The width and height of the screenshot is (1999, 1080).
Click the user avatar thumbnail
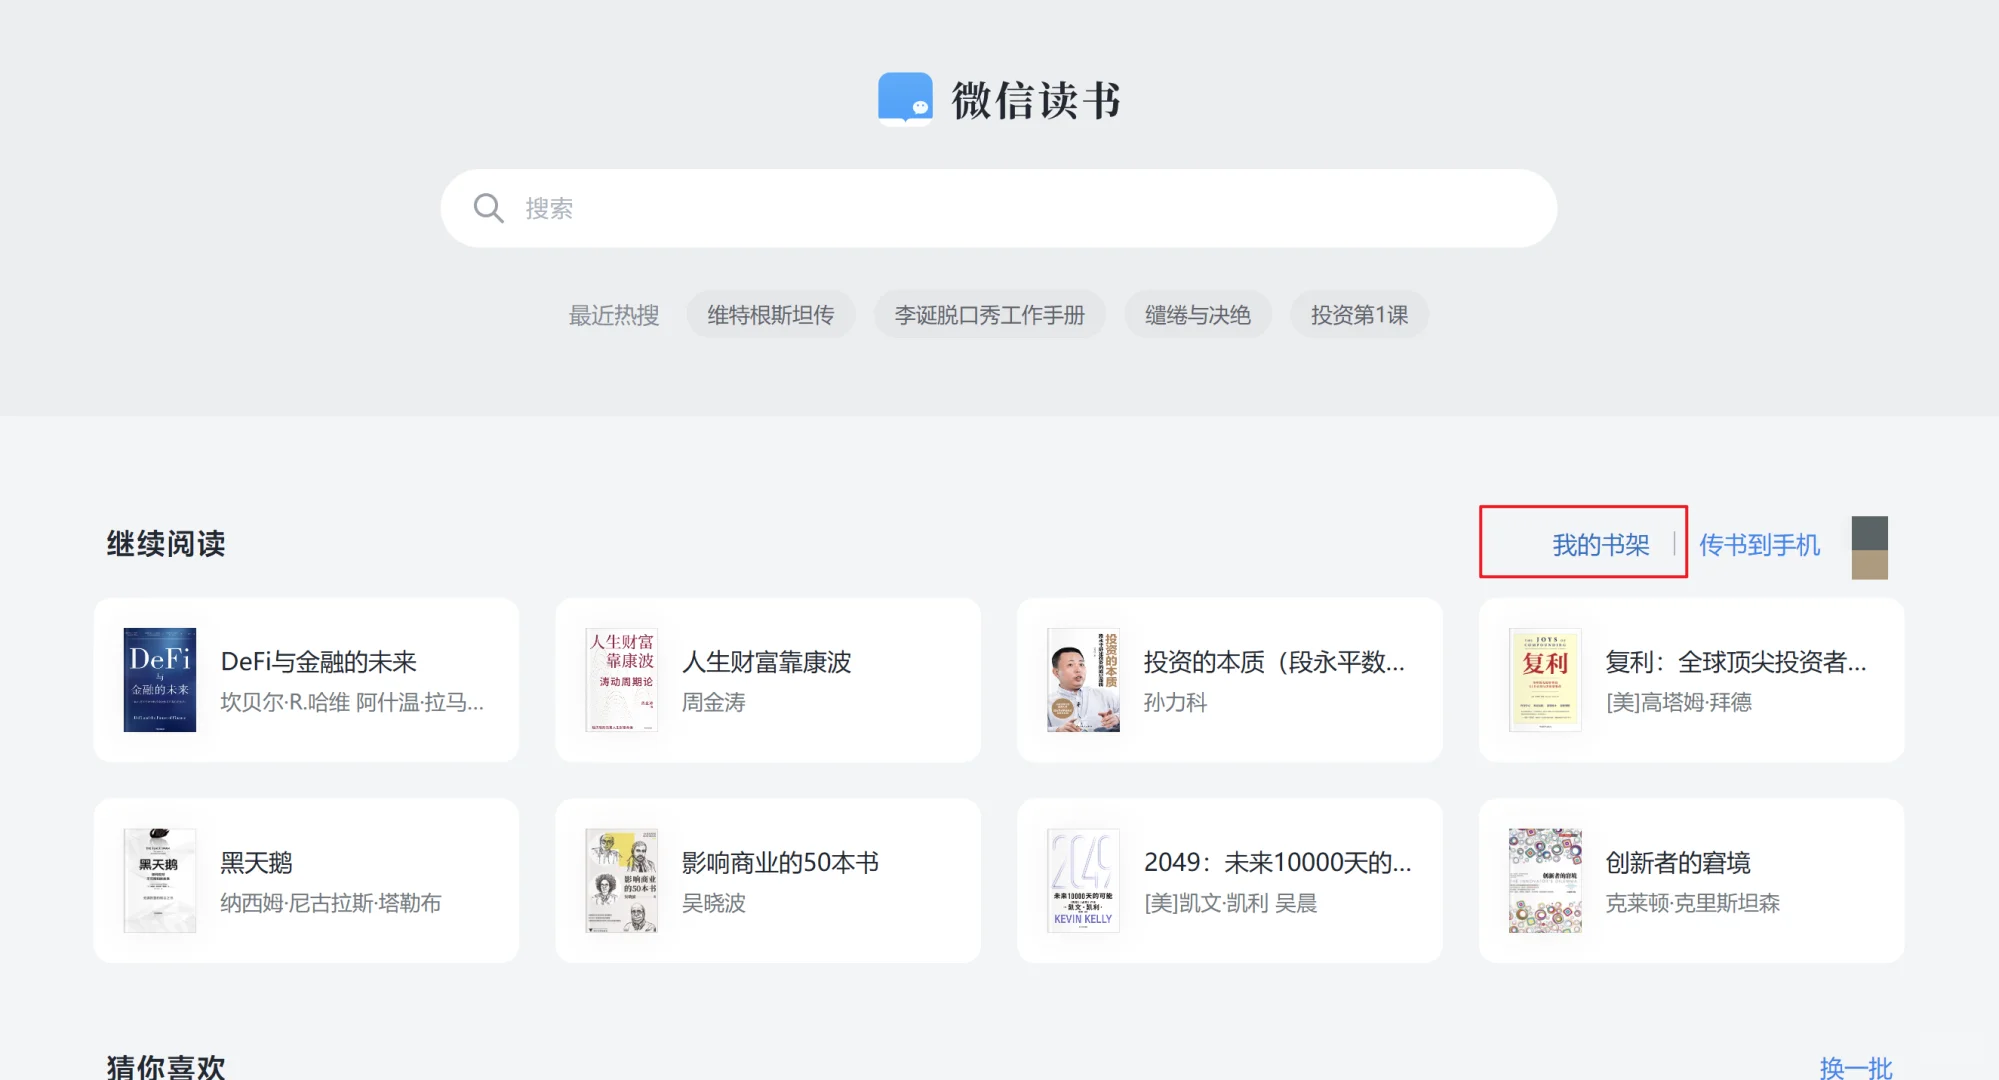point(1869,547)
